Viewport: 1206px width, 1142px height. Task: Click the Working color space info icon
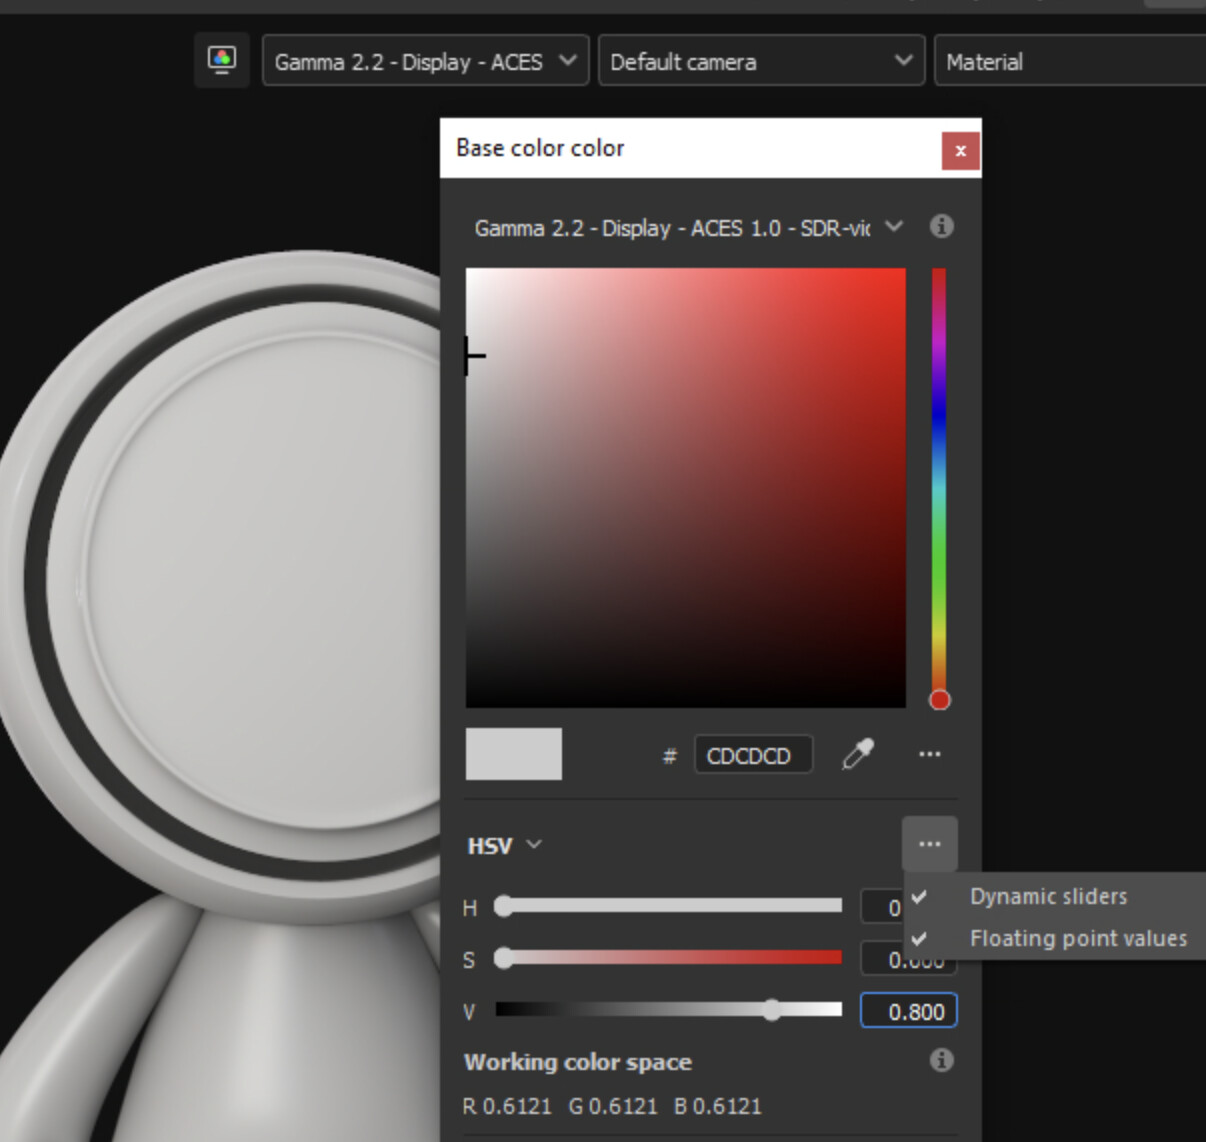(941, 1060)
